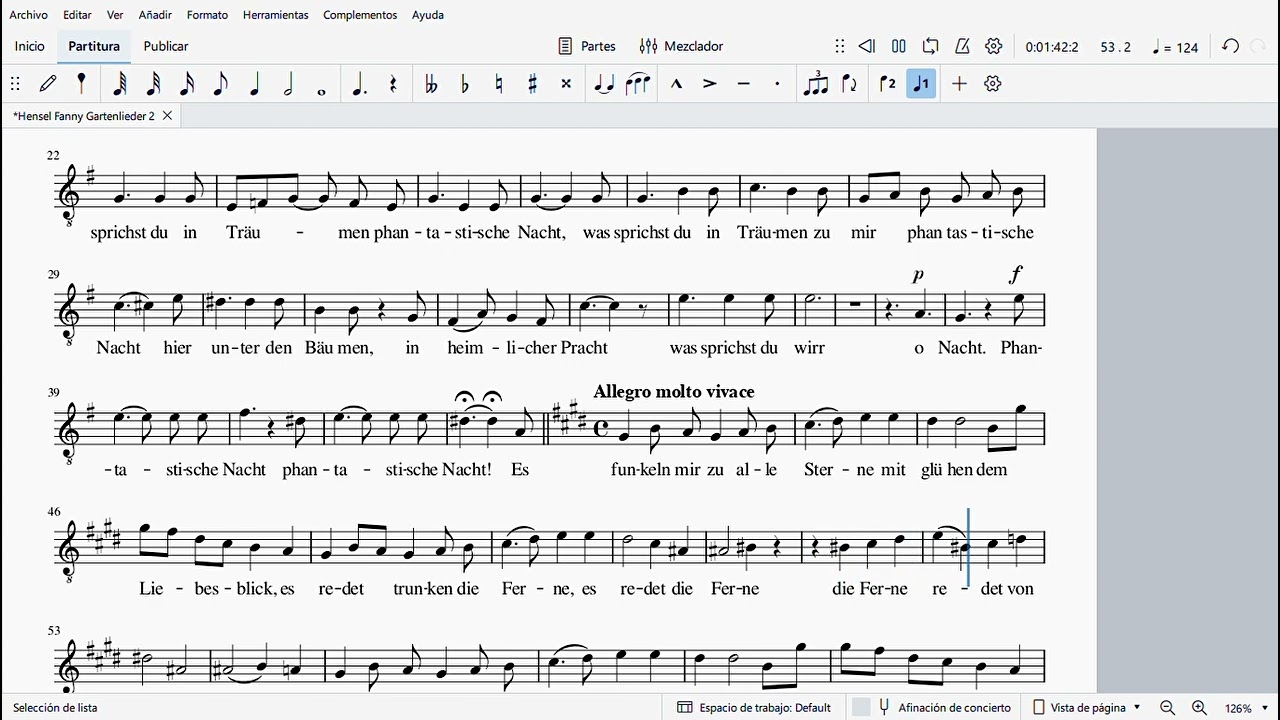Select the 16th note duration
The image size is (1280, 720).
[187, 84]
